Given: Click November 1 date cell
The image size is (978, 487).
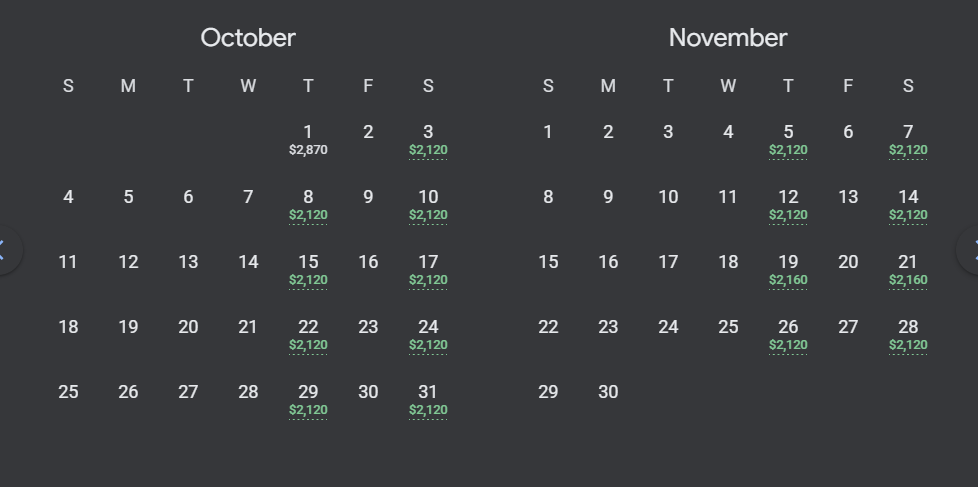Looking at the screenshot, I should tap(548, 133).
